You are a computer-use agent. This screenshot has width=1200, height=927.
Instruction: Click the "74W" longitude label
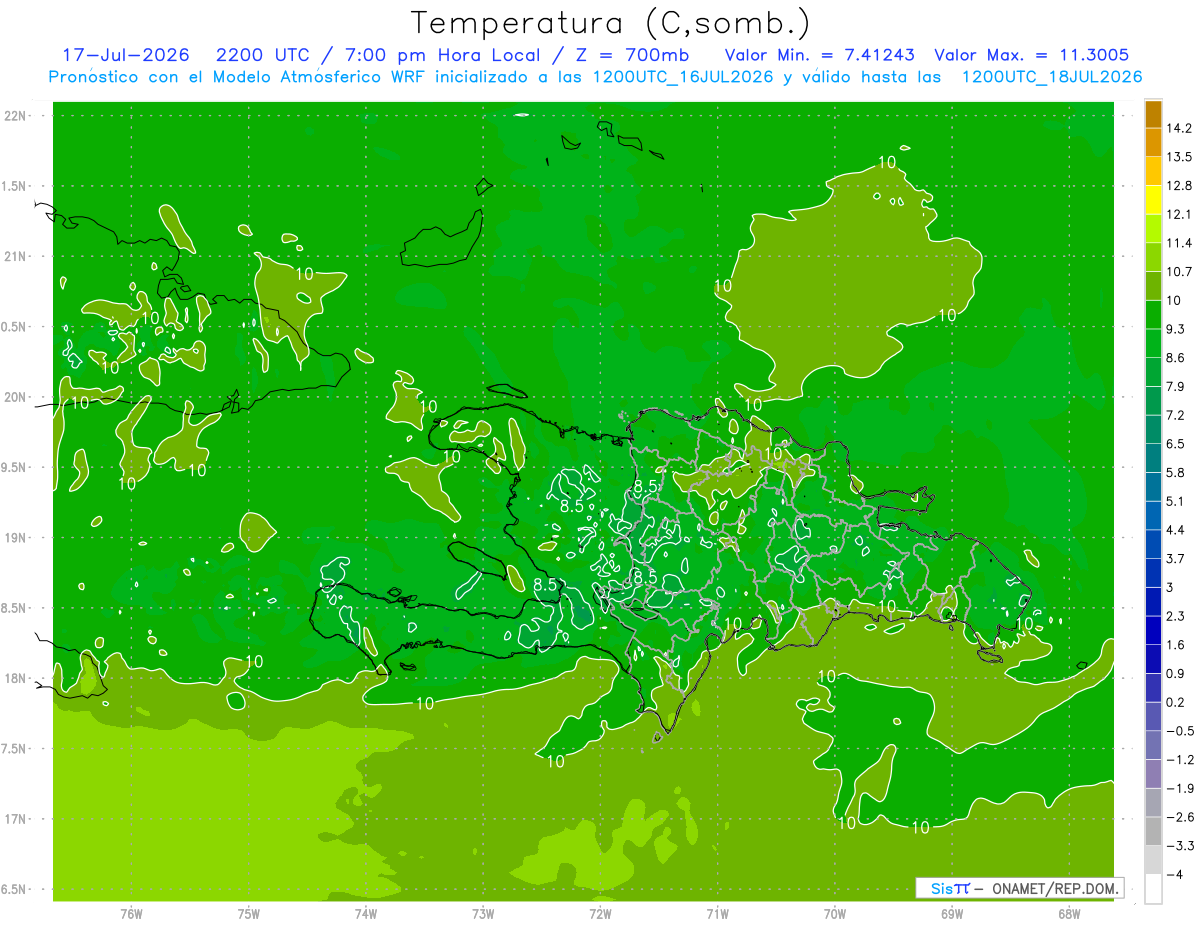pos(365,914)
